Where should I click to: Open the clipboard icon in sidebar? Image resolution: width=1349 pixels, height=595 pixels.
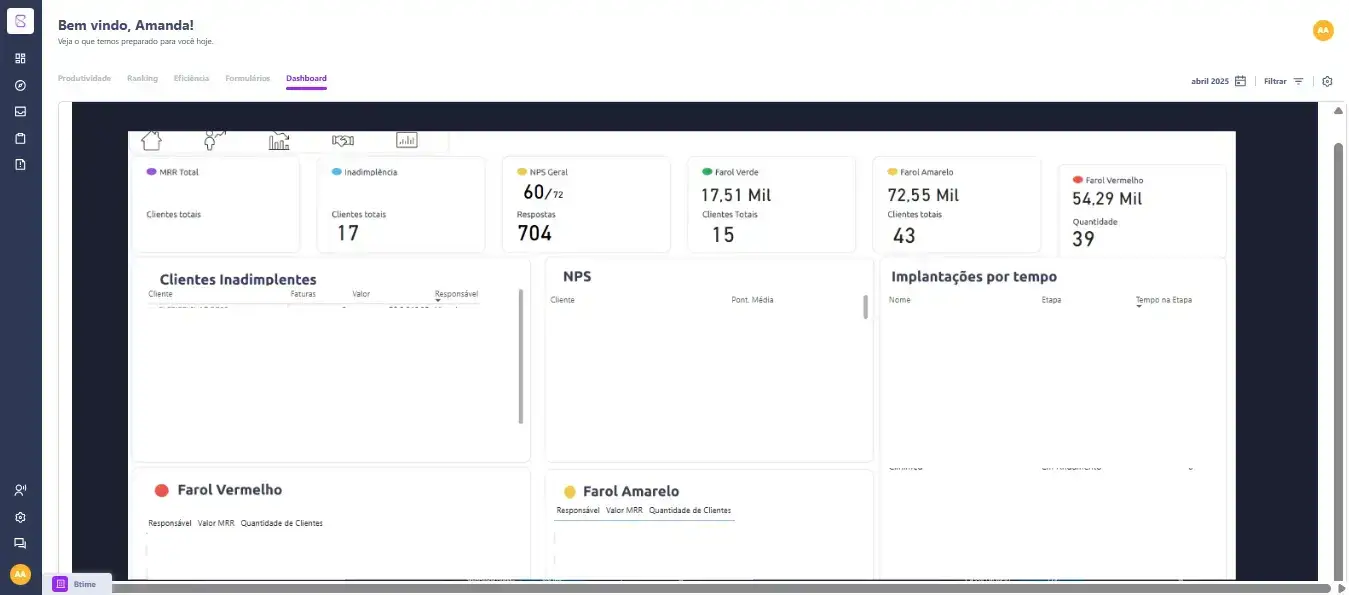pyautogui.click(x=20, y=138)
